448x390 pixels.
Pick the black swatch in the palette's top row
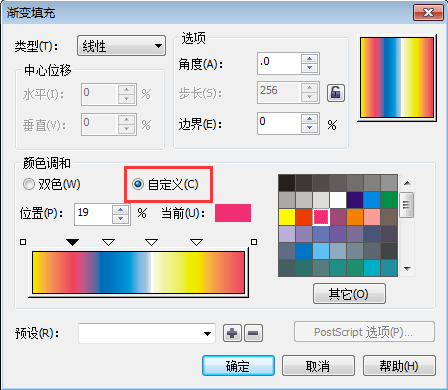[287, 183]
